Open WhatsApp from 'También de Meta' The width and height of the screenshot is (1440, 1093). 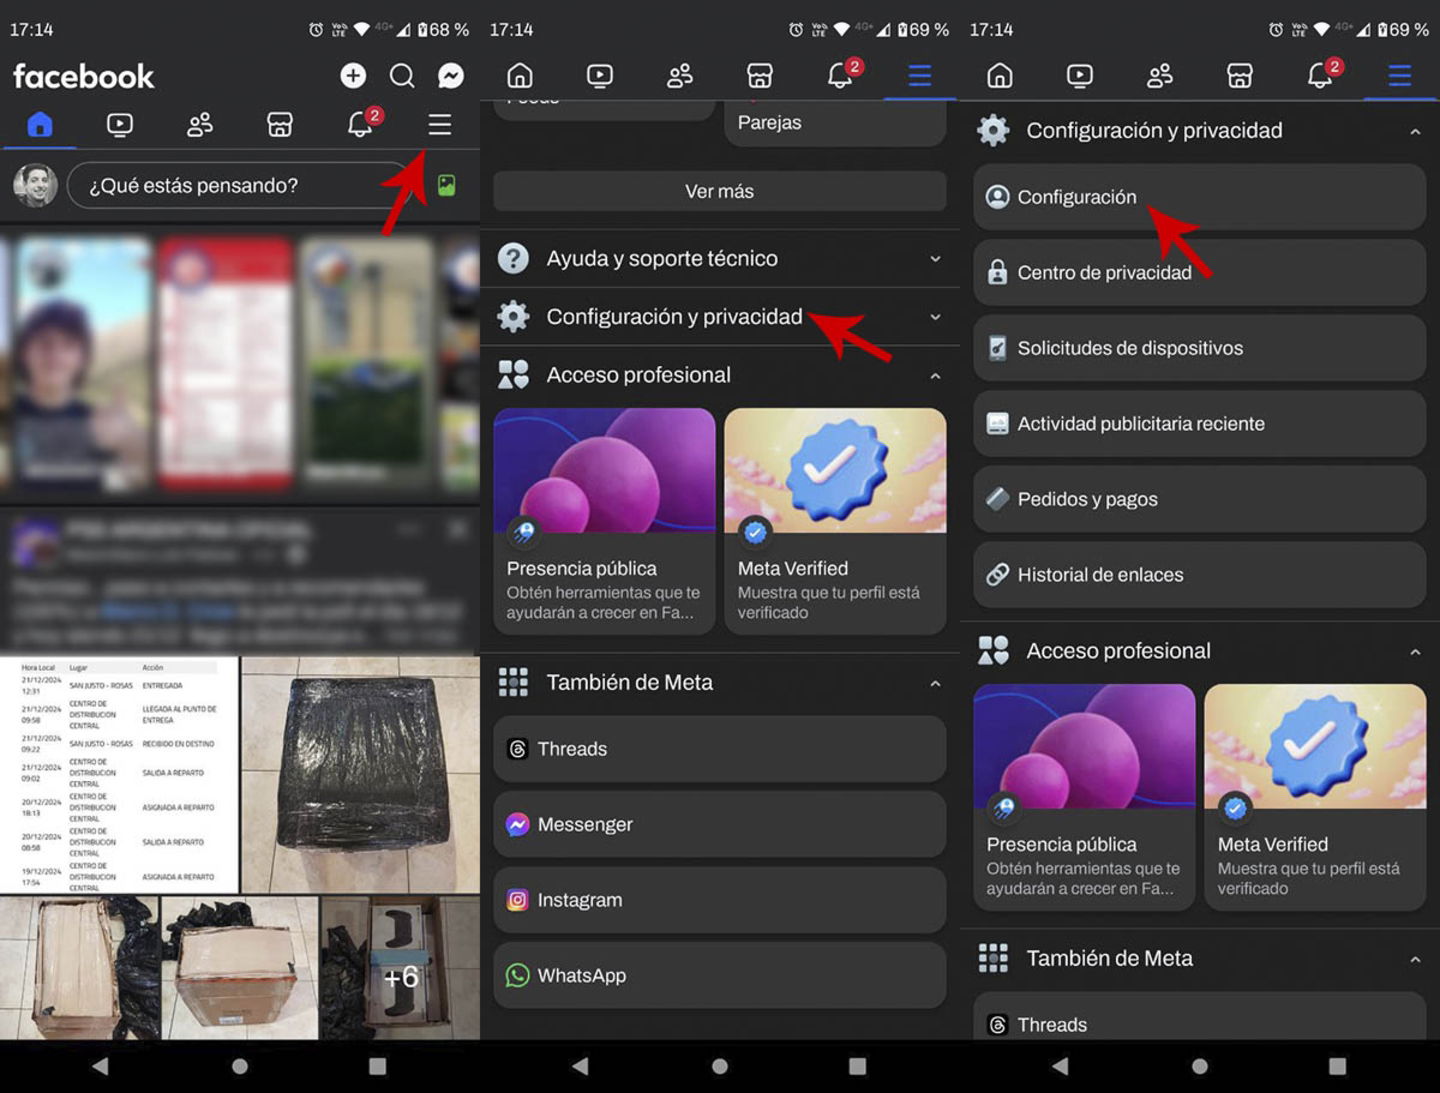tap(720, 975)
